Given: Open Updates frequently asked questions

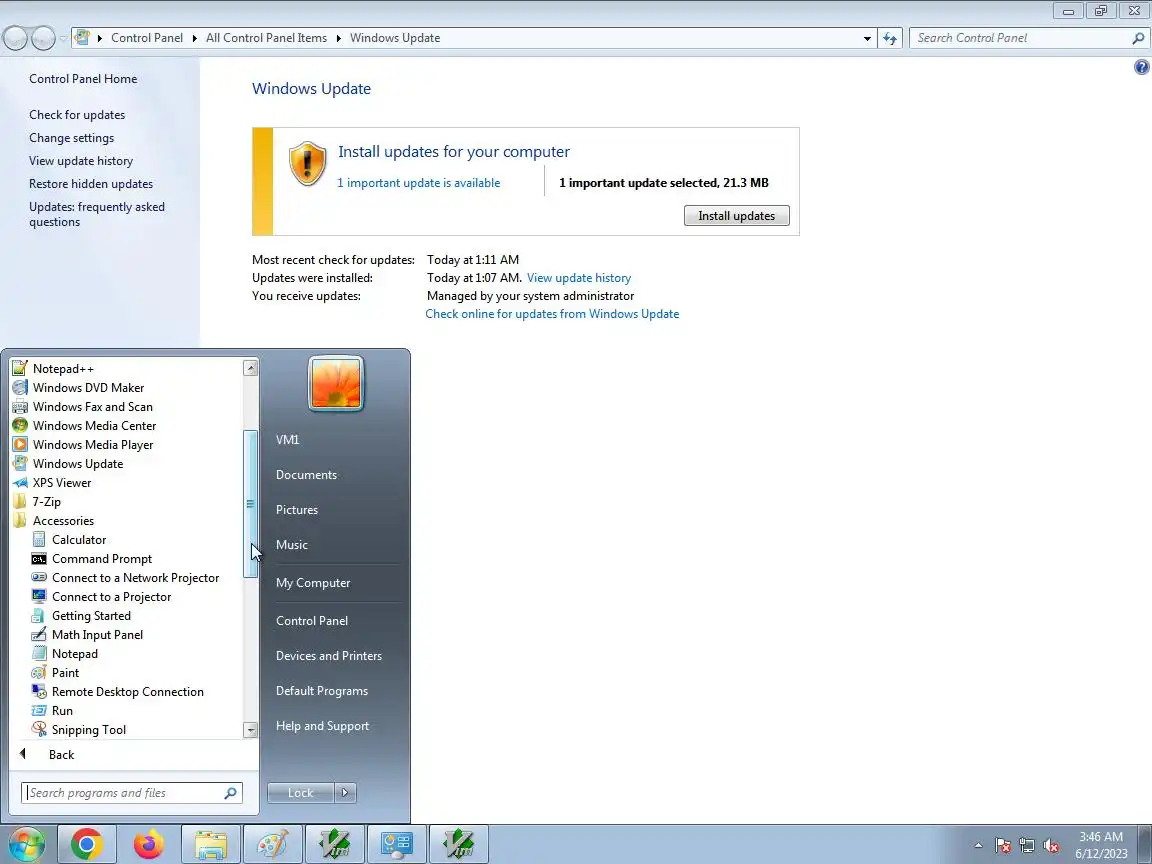Looking at the screenshot, I should pyautogui.click(x=97, y=215).
